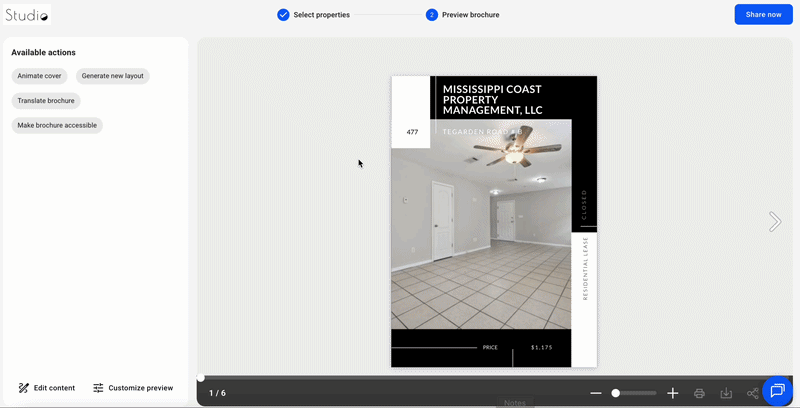Screen dimensions: 800x408
Task: Open Customize preview
Action: 133,388
